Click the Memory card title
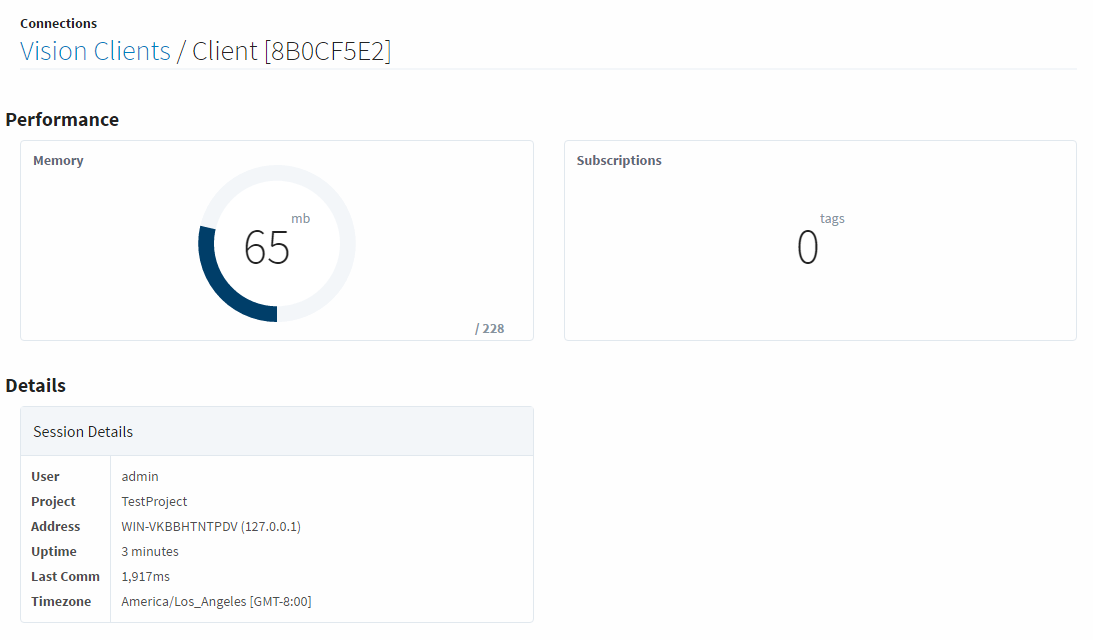 point(58,160)
